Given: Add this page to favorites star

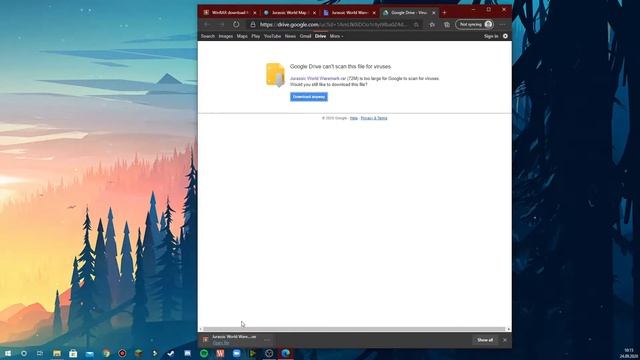Looking at the screenshot, I should click(416, 24).
